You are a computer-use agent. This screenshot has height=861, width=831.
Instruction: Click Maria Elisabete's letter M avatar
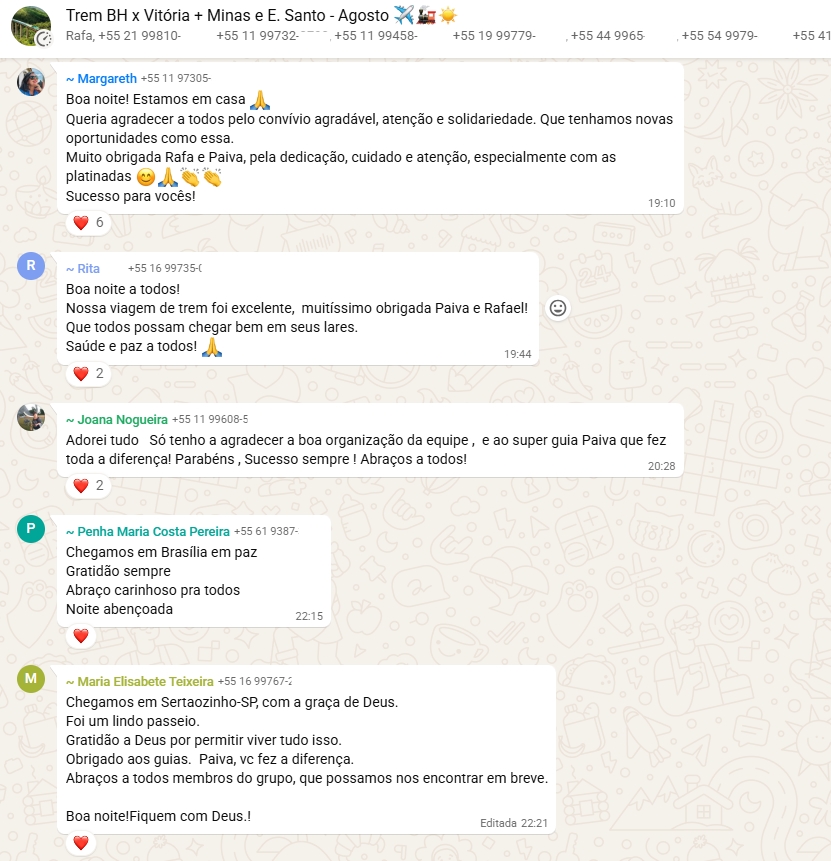tap(31, 679)
